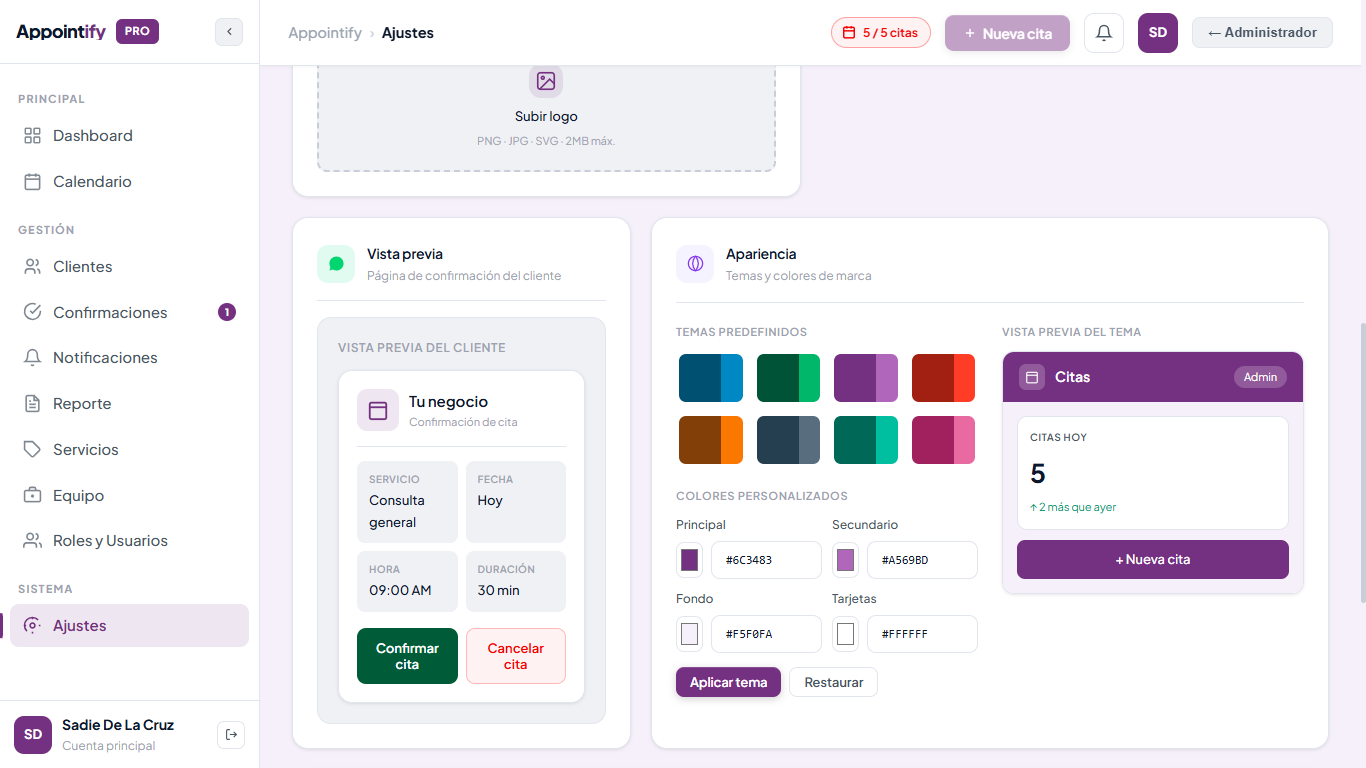
Task: Click the Nueva cita button in header
Action: coord(1007,33)
